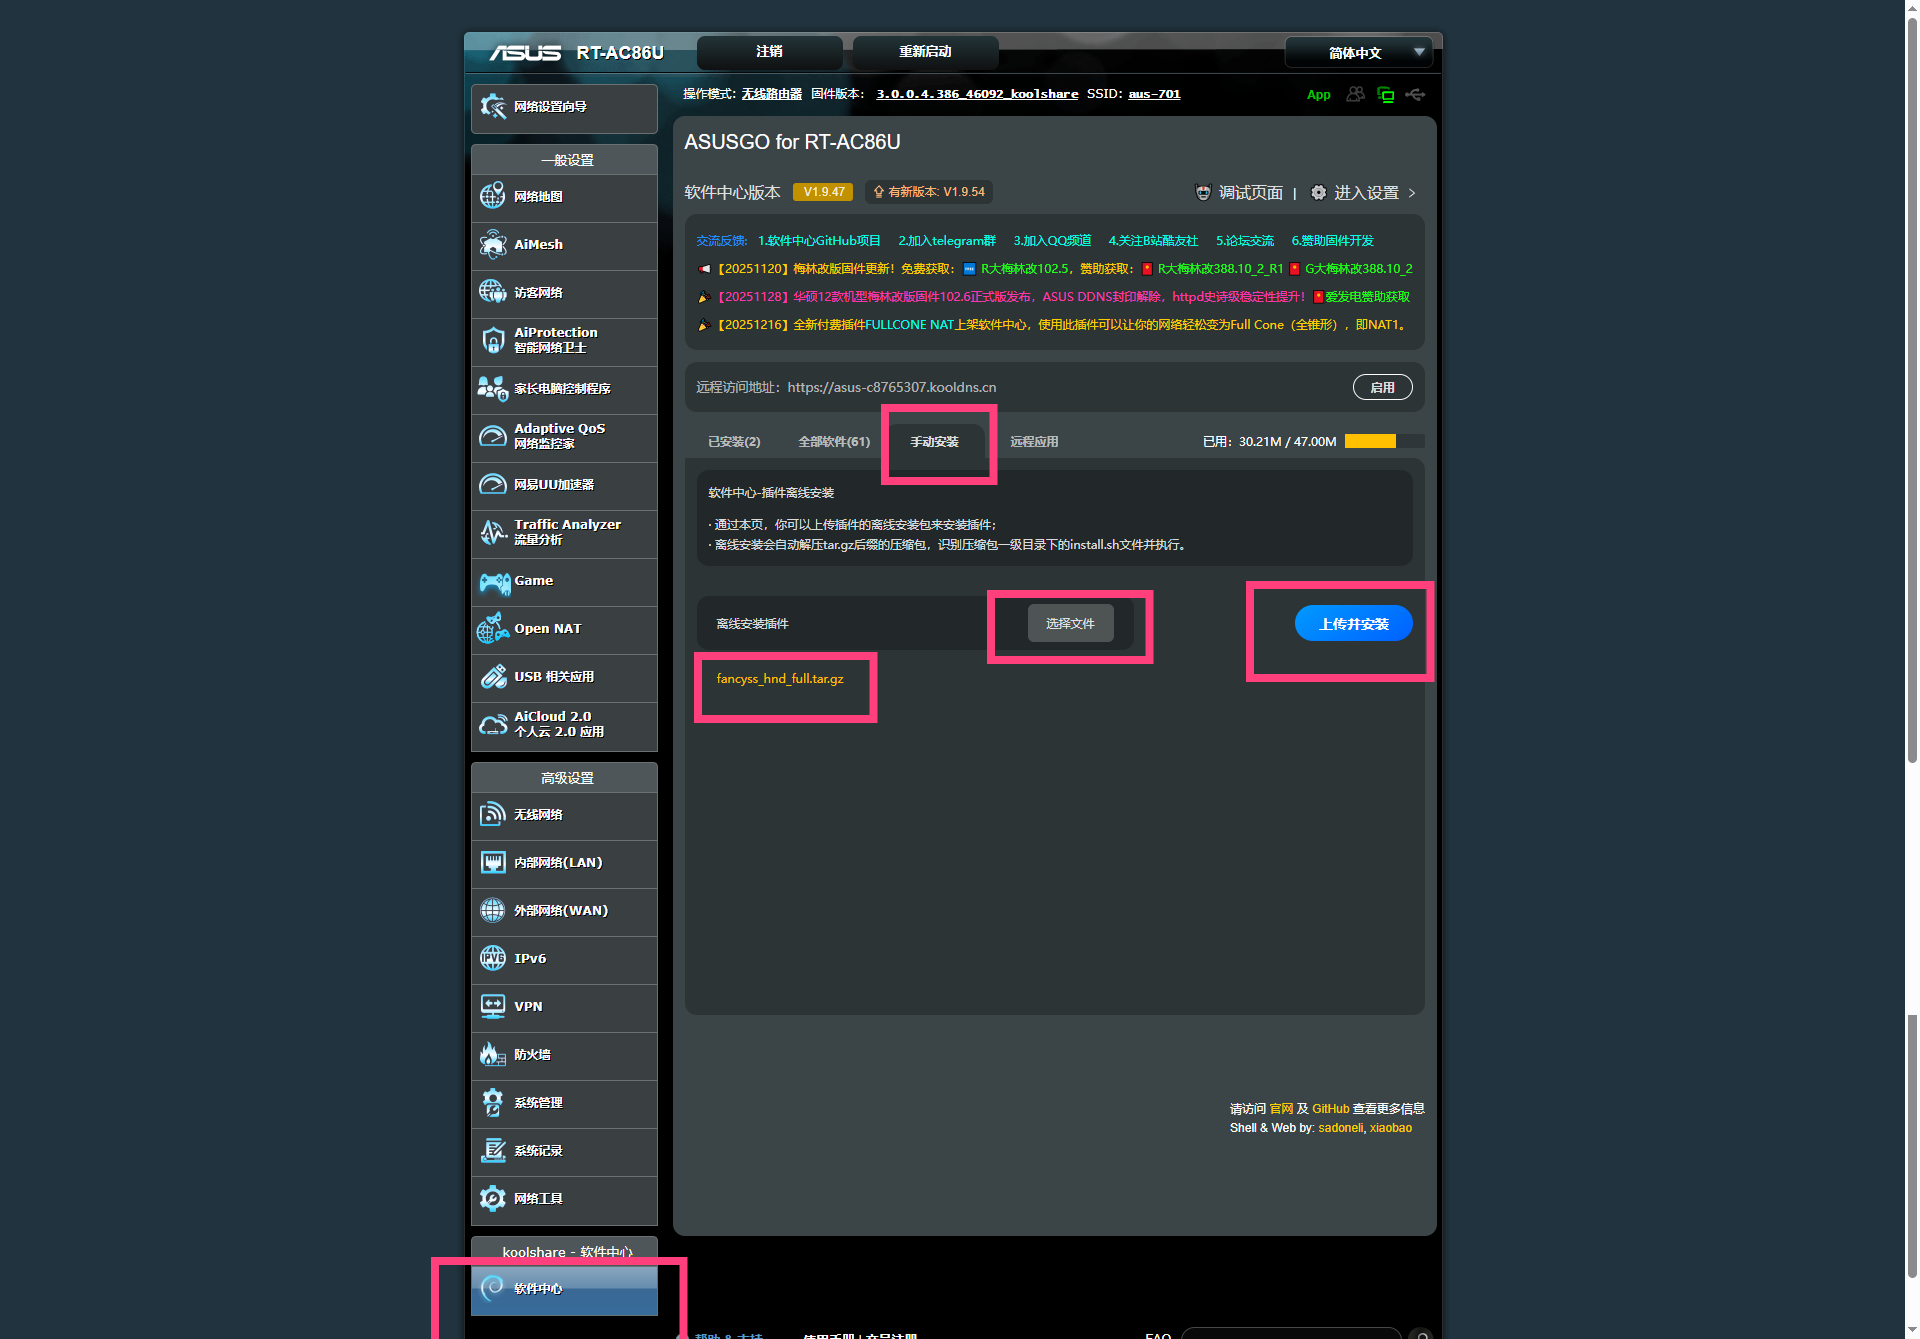Click the firewall (防火墙) flame icon
The width and height of the screenshot is (1920, 1339).
point(493,1055)
